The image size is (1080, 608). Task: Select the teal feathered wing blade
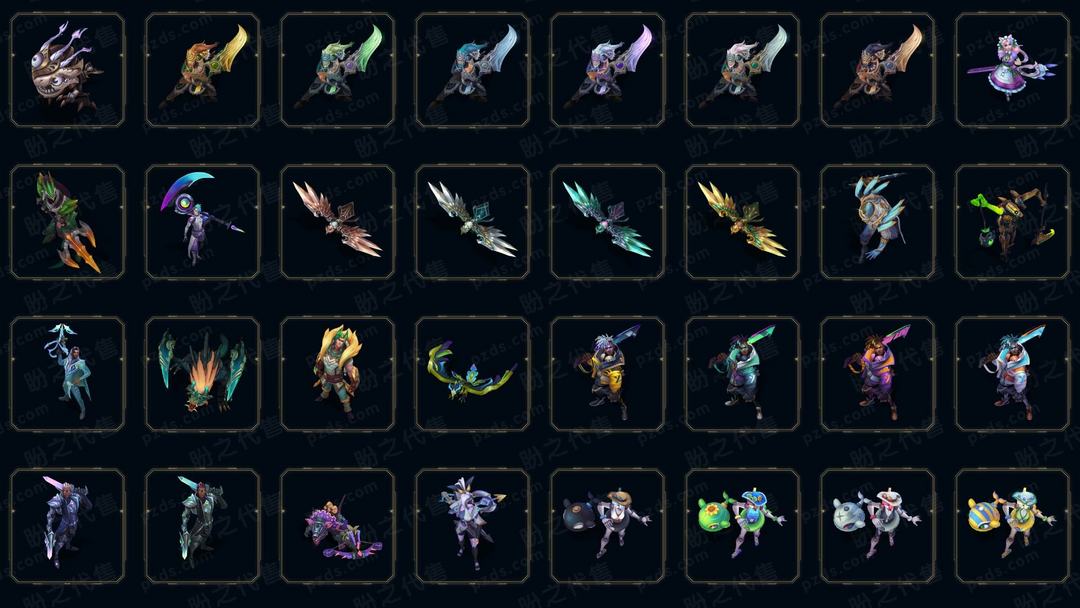point(608,222)
